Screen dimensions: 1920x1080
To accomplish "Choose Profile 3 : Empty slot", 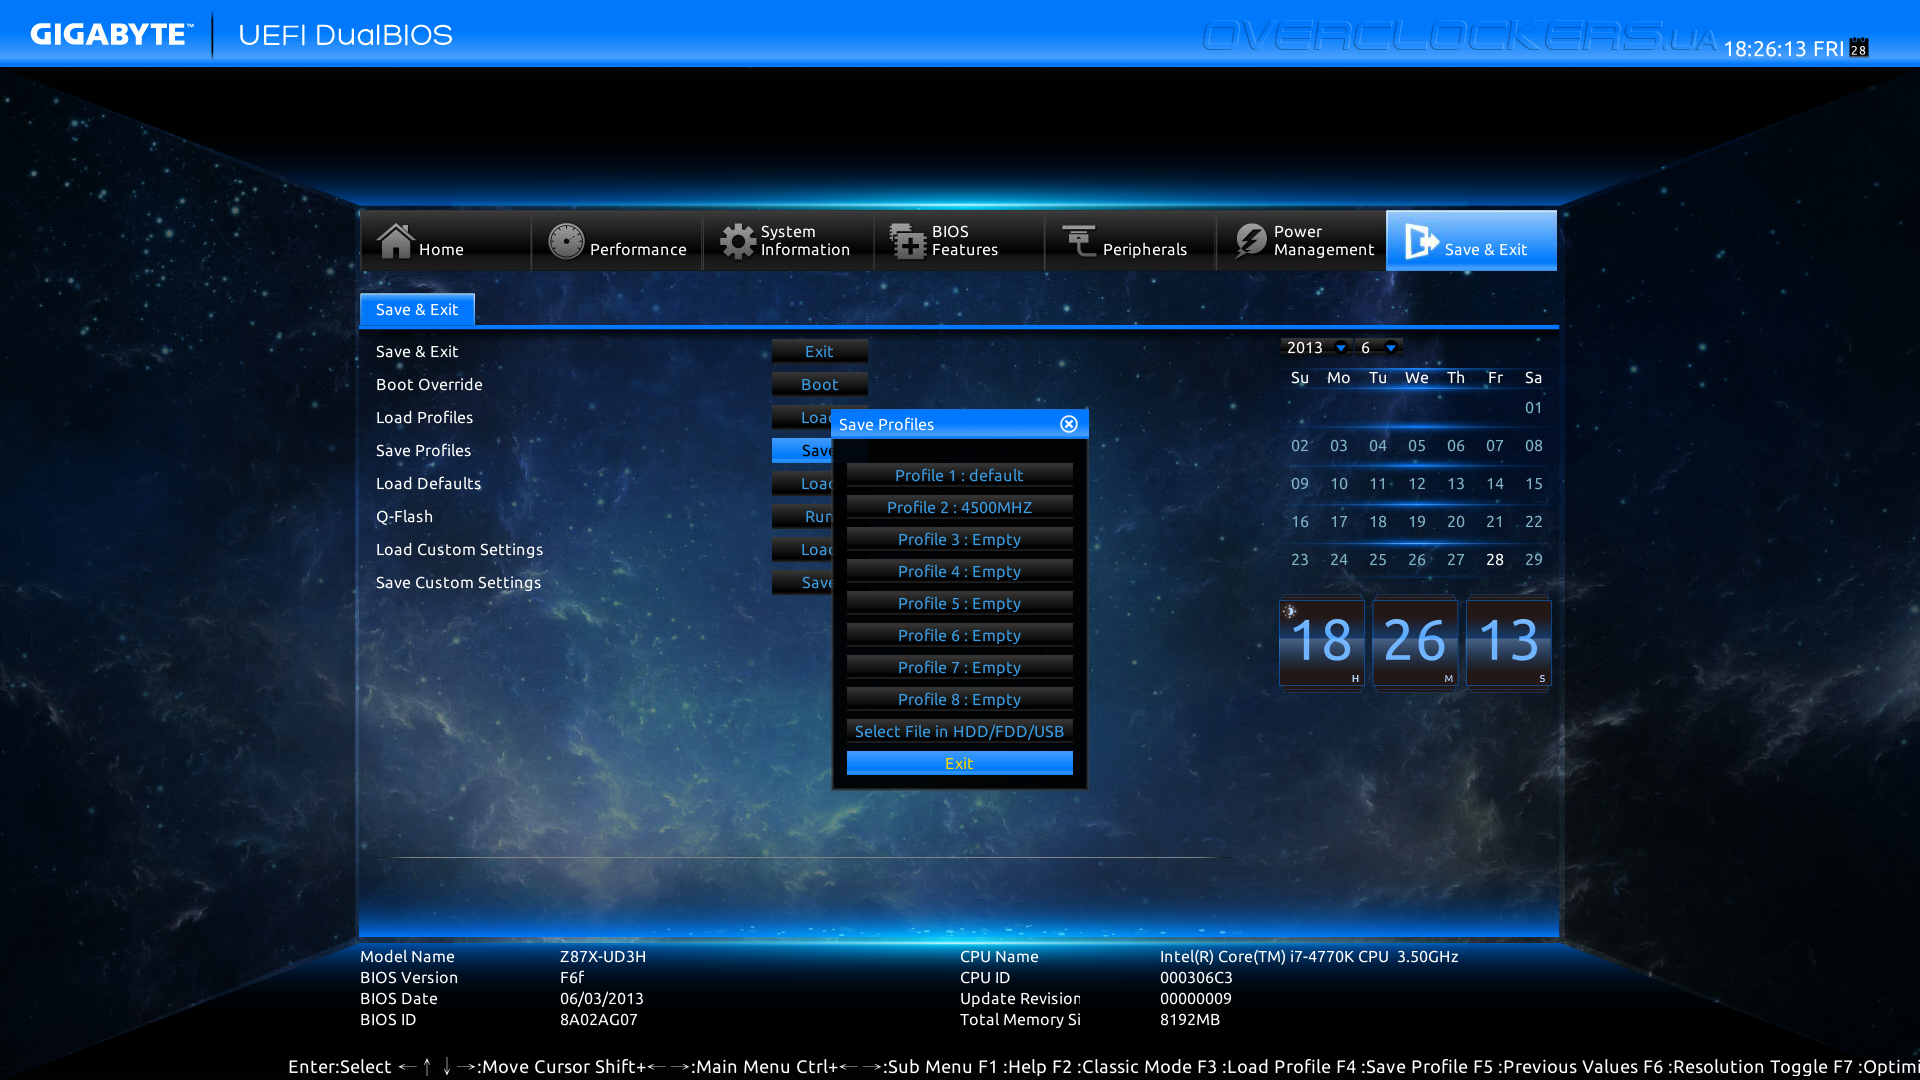I will click(x=959, y=540).
